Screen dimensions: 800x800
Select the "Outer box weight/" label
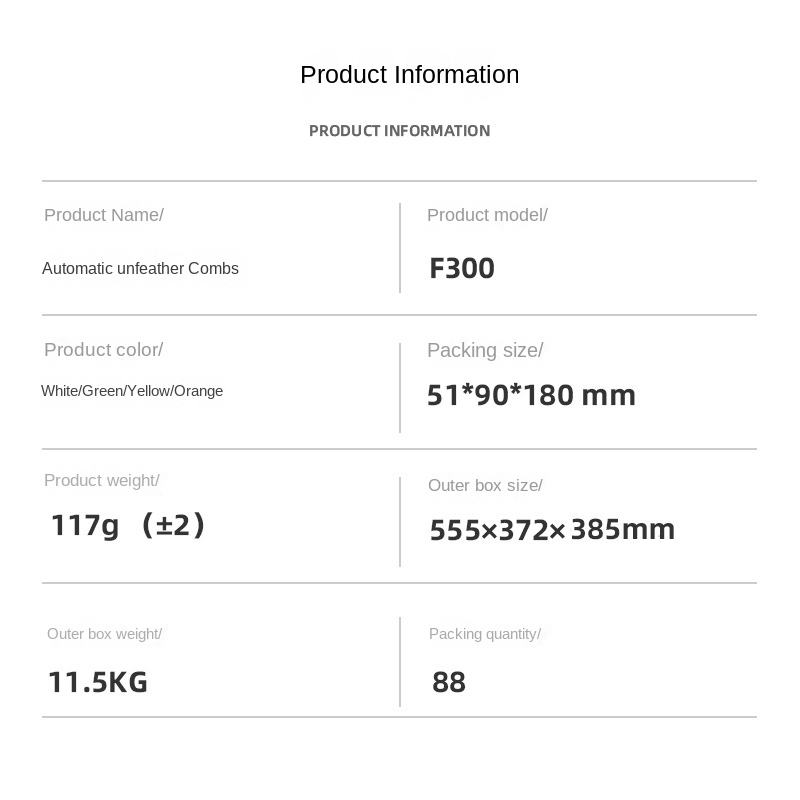tap(104, 634)
